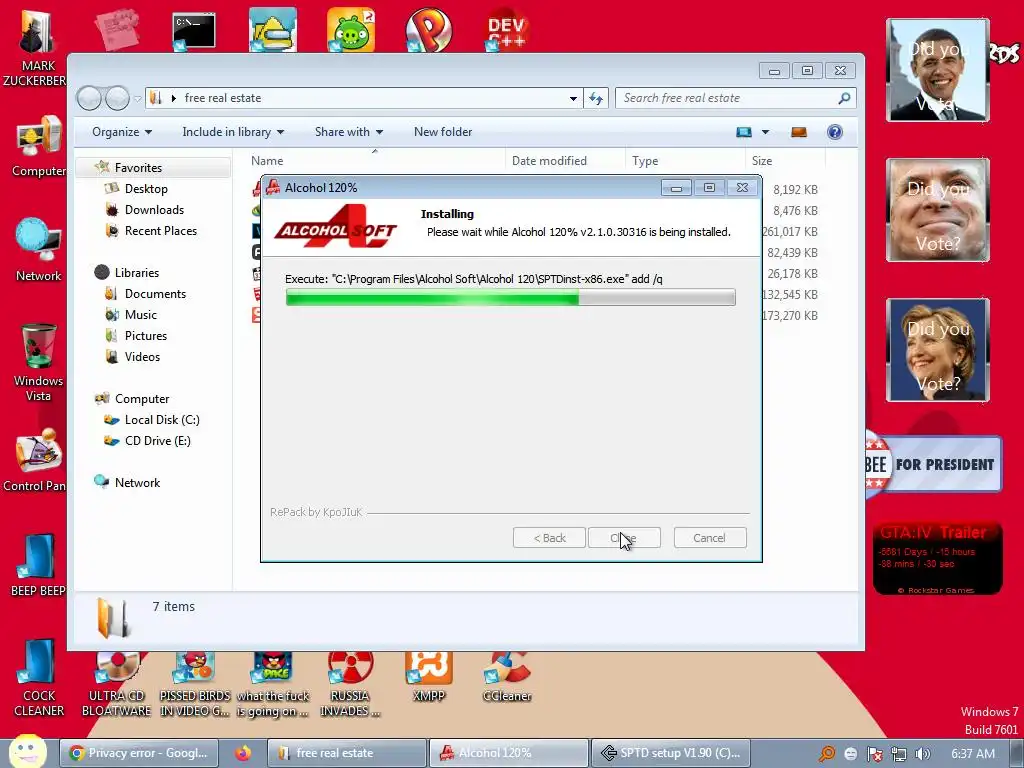Screen dimensions: 1024x768
Task: Open the Action Center flag tray icon
Action: pyautogui.click(x=874, y=754)
